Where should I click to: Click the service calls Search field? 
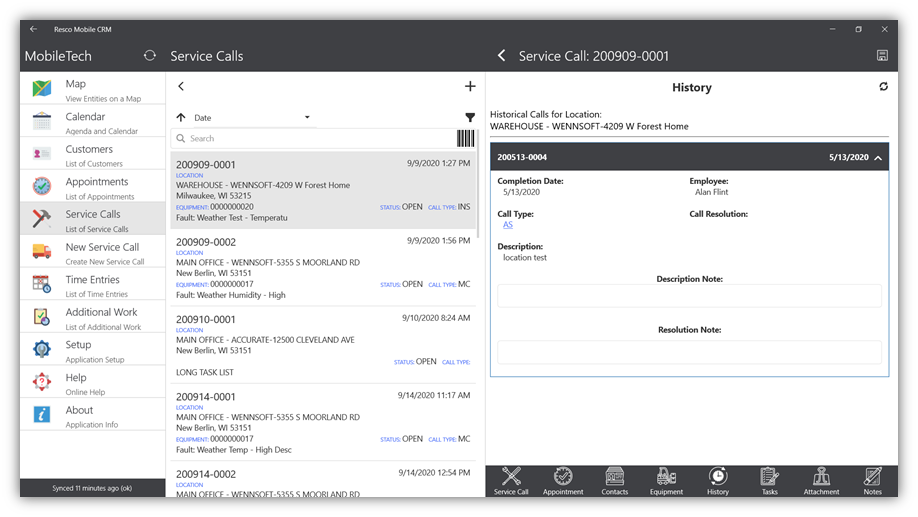pyautogui.click(x=310, y=139)
